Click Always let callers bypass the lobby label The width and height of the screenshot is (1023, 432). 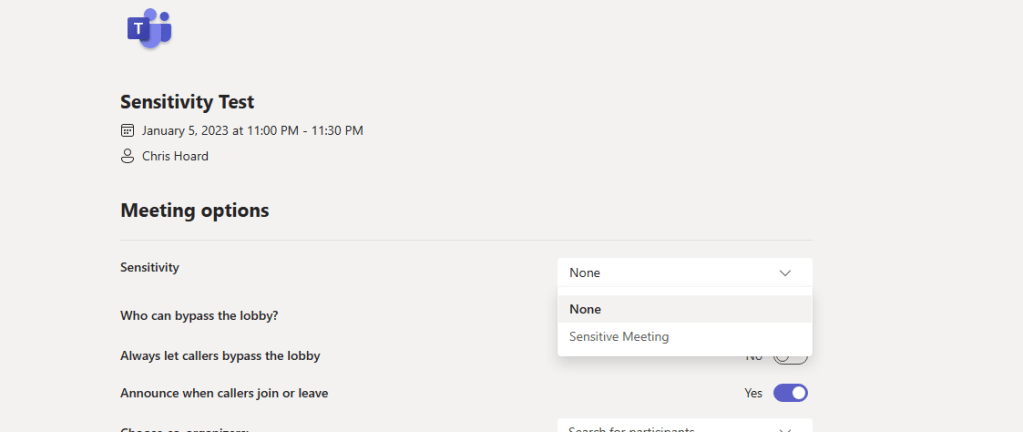click(x=220, y=355)
